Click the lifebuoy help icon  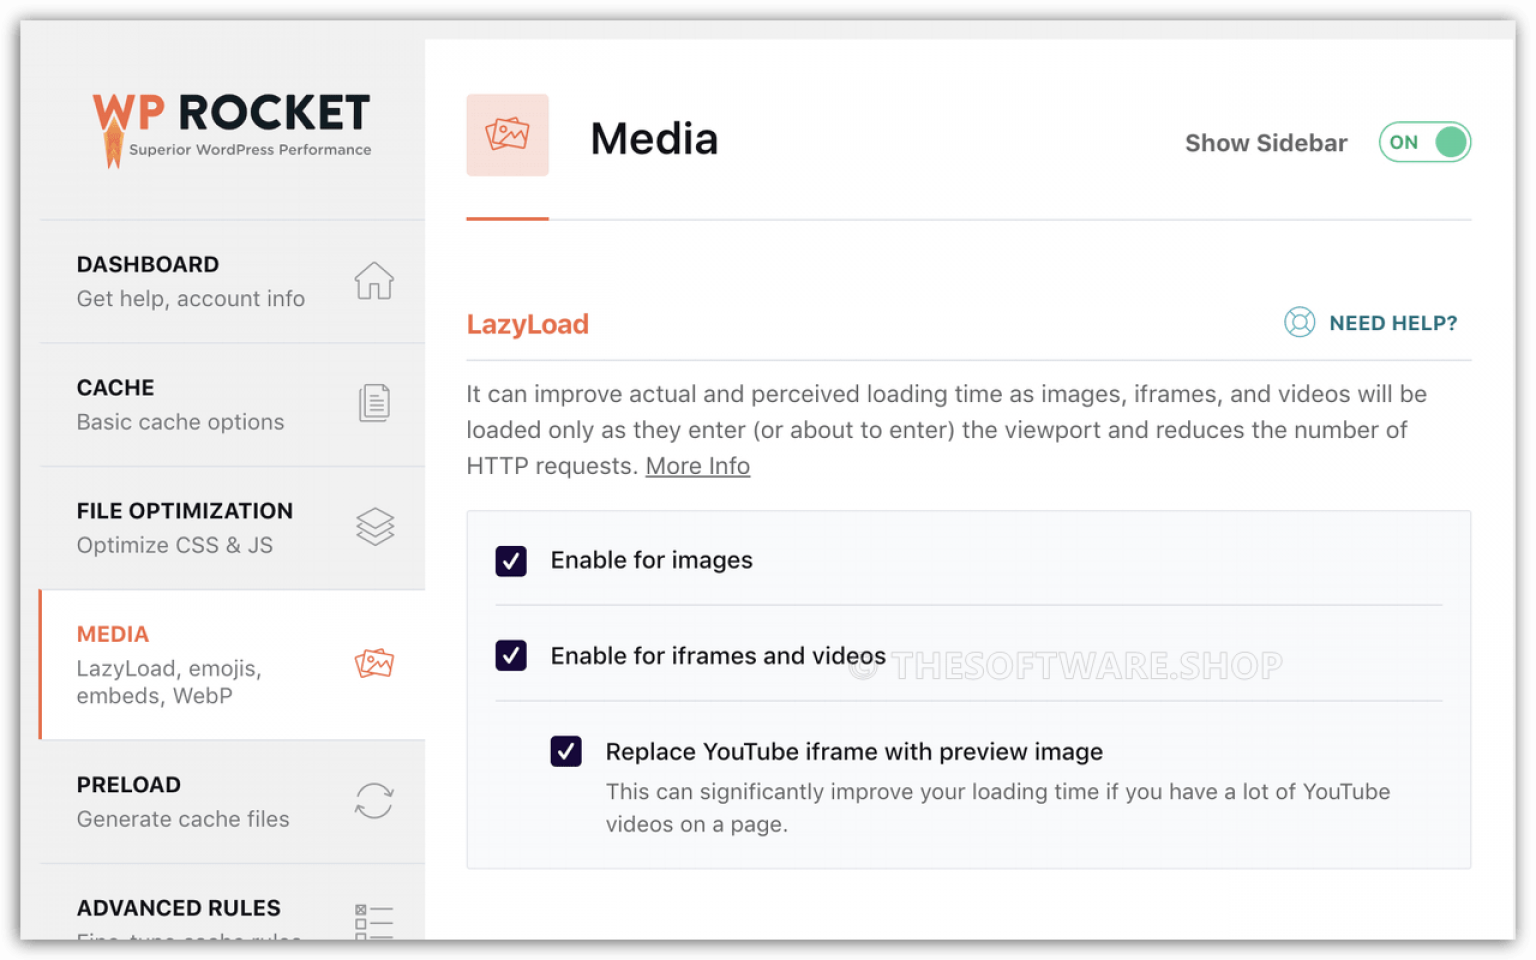click(1299, 322)
